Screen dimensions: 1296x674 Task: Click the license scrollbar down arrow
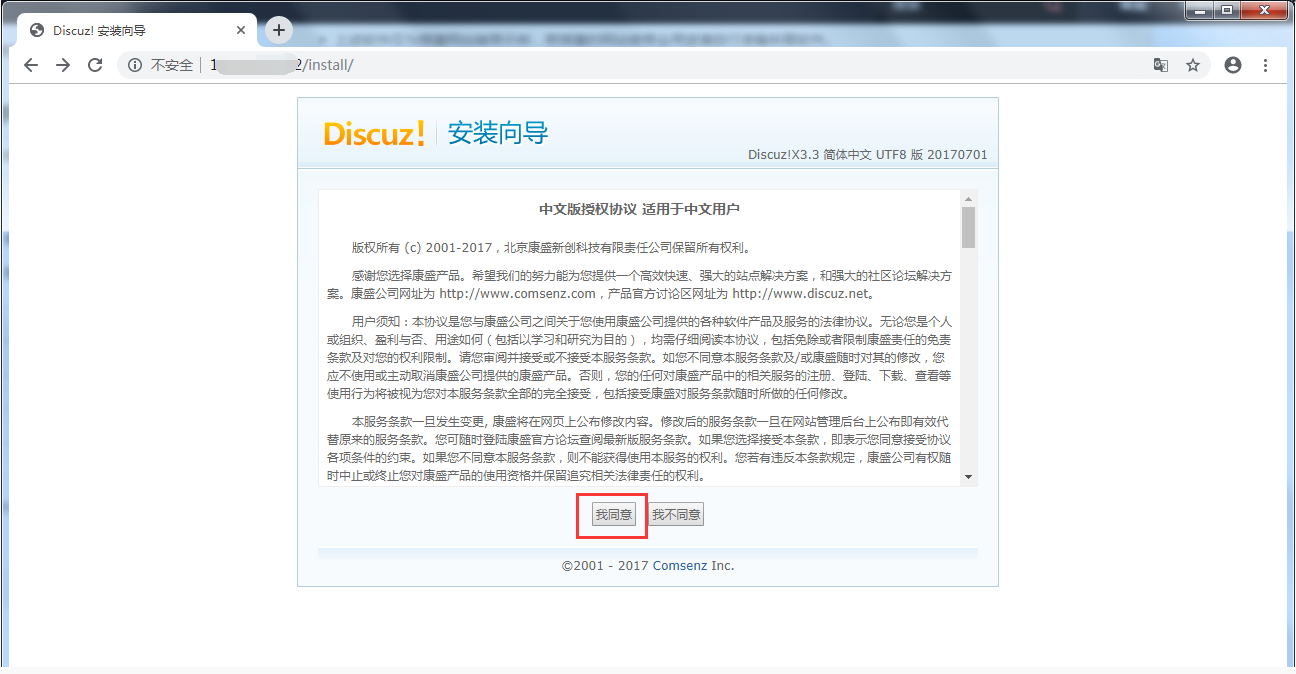click(x=967, y=478)
